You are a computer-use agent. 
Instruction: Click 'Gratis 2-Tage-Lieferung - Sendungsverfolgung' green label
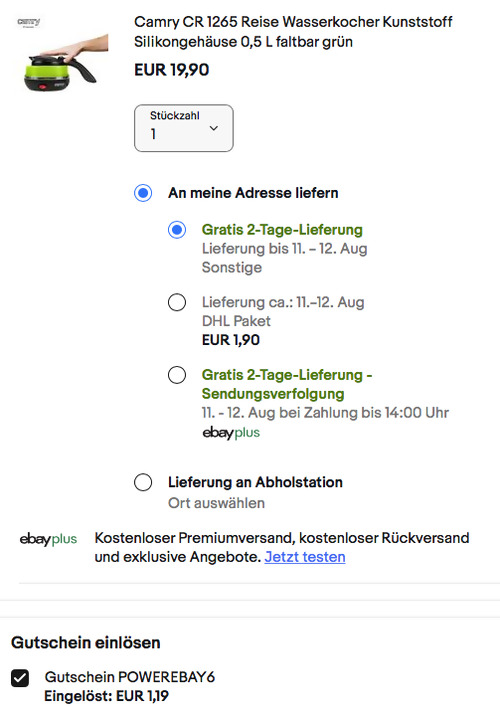(x=287, y=384)
